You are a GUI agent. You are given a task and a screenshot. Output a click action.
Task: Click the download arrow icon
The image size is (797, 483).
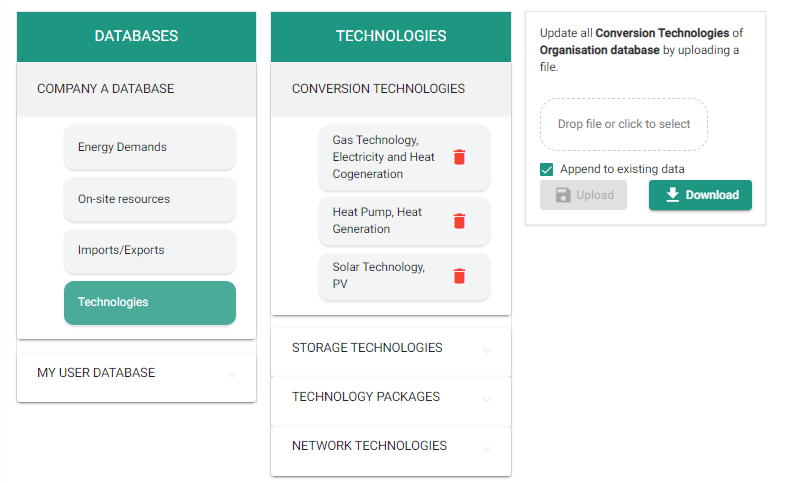pyautogui.click(x=673, y=195)
